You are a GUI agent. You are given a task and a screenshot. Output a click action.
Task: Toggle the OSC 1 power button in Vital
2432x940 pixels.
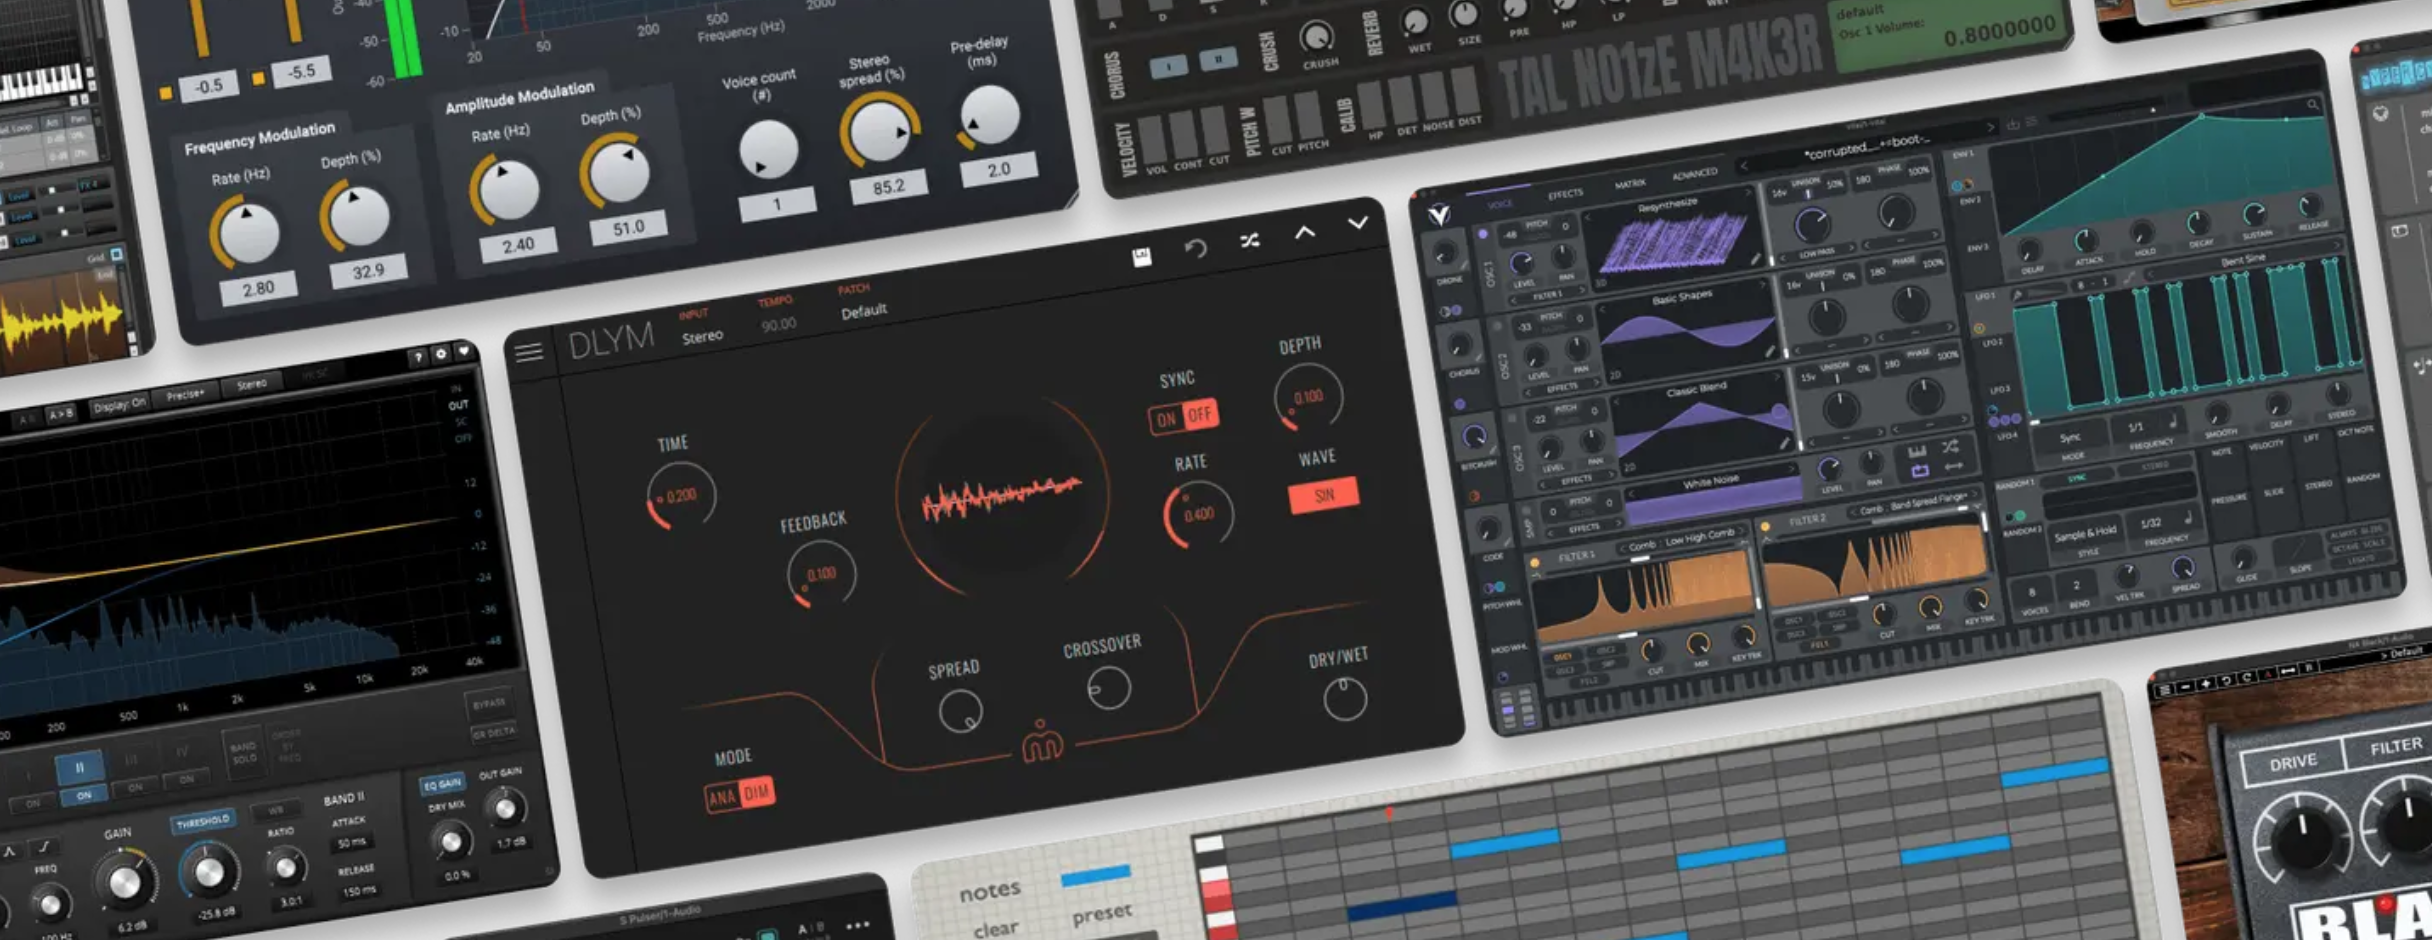pos(1482,234)
